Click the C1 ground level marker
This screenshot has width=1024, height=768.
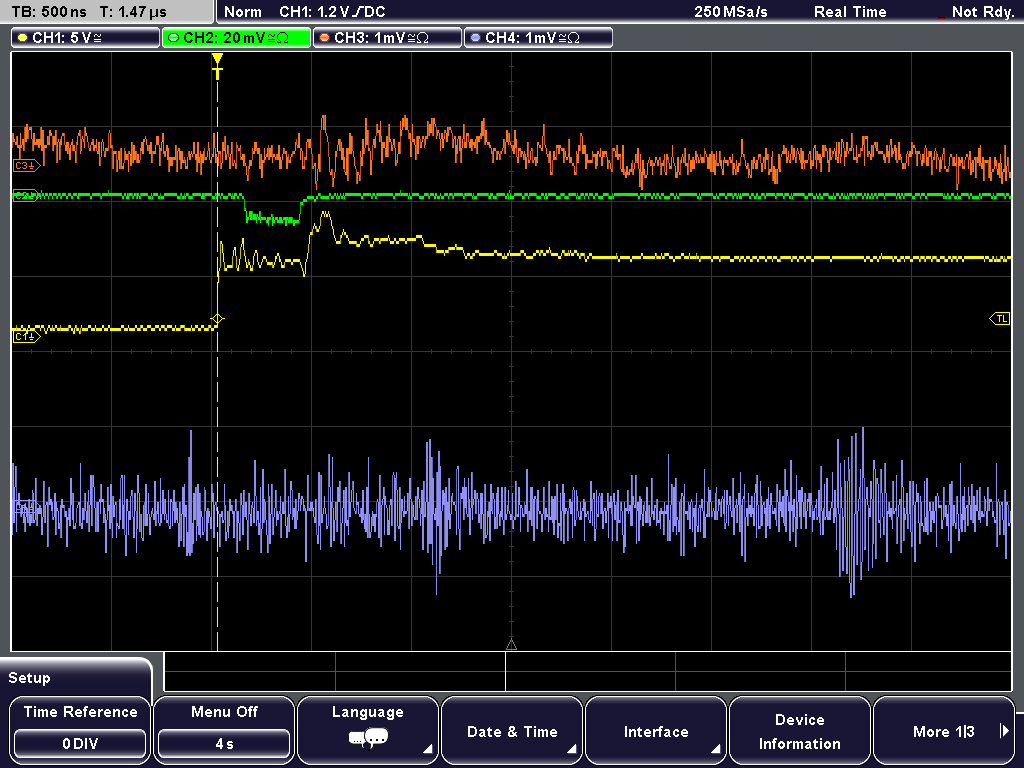pos(26,336)
